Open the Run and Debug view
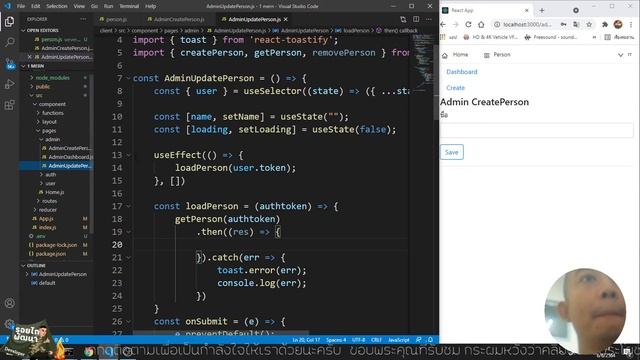The width and height of the screenshot is (640, 360). (x=9, y=84)
